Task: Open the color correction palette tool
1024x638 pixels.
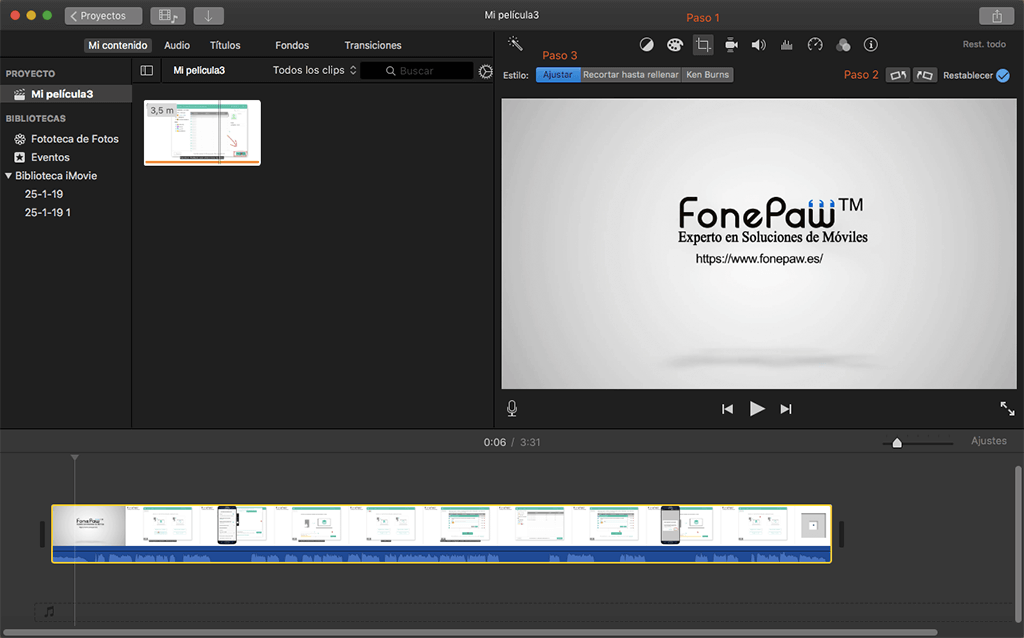Action: tap(675, 44)
